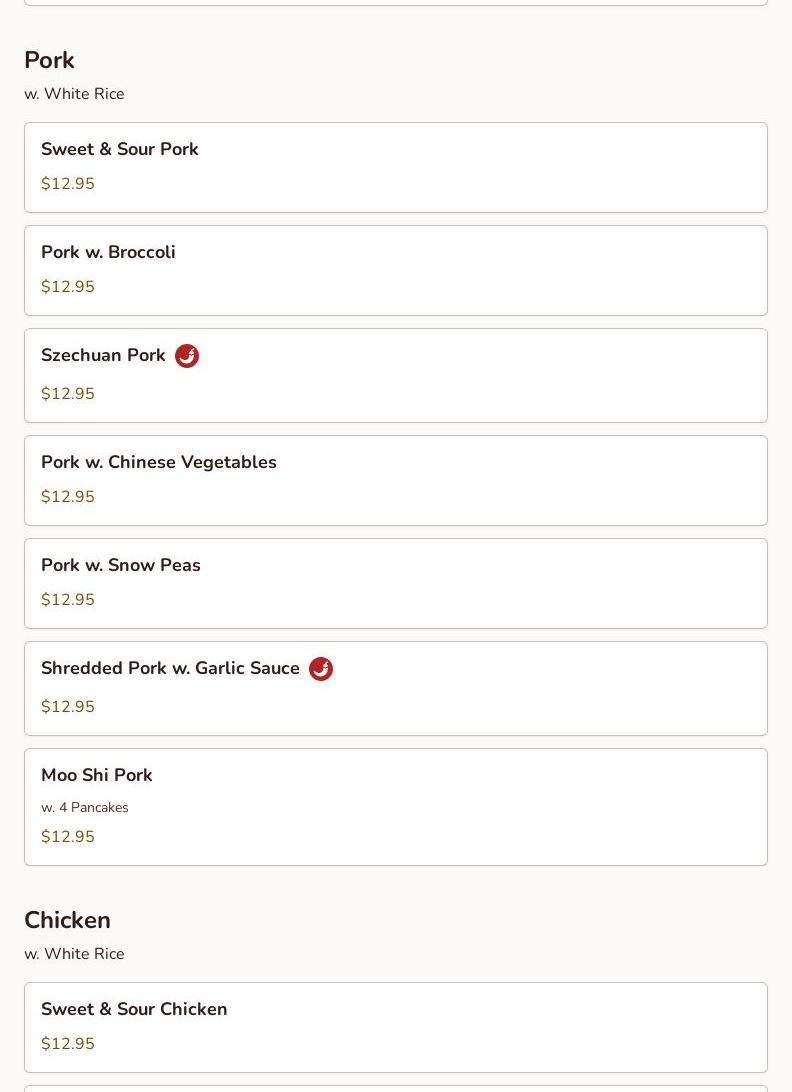Open the Pork w. Broccoli item title
792x1092 pixels.
click(108, 252)
